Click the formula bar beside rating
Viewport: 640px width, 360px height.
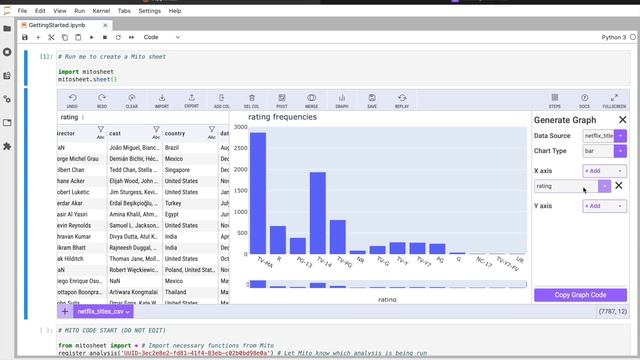click(155, 117)
